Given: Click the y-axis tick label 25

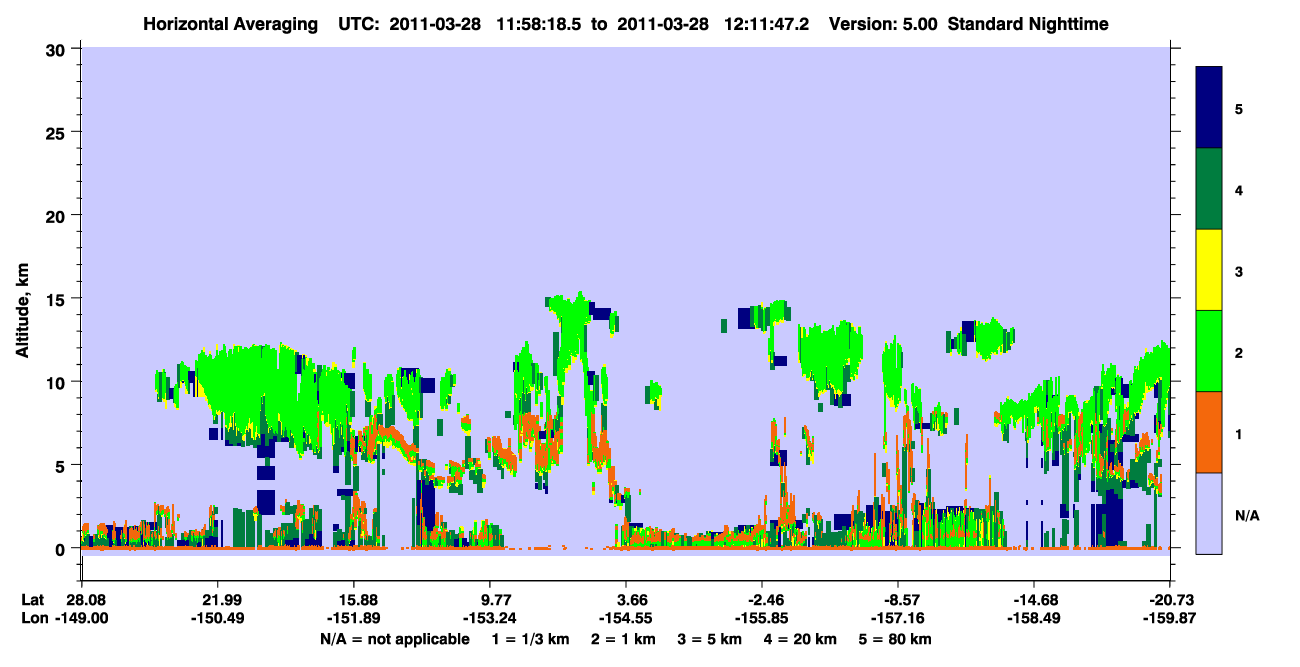Looking at the screenshot, I should [x=58, y=133].
